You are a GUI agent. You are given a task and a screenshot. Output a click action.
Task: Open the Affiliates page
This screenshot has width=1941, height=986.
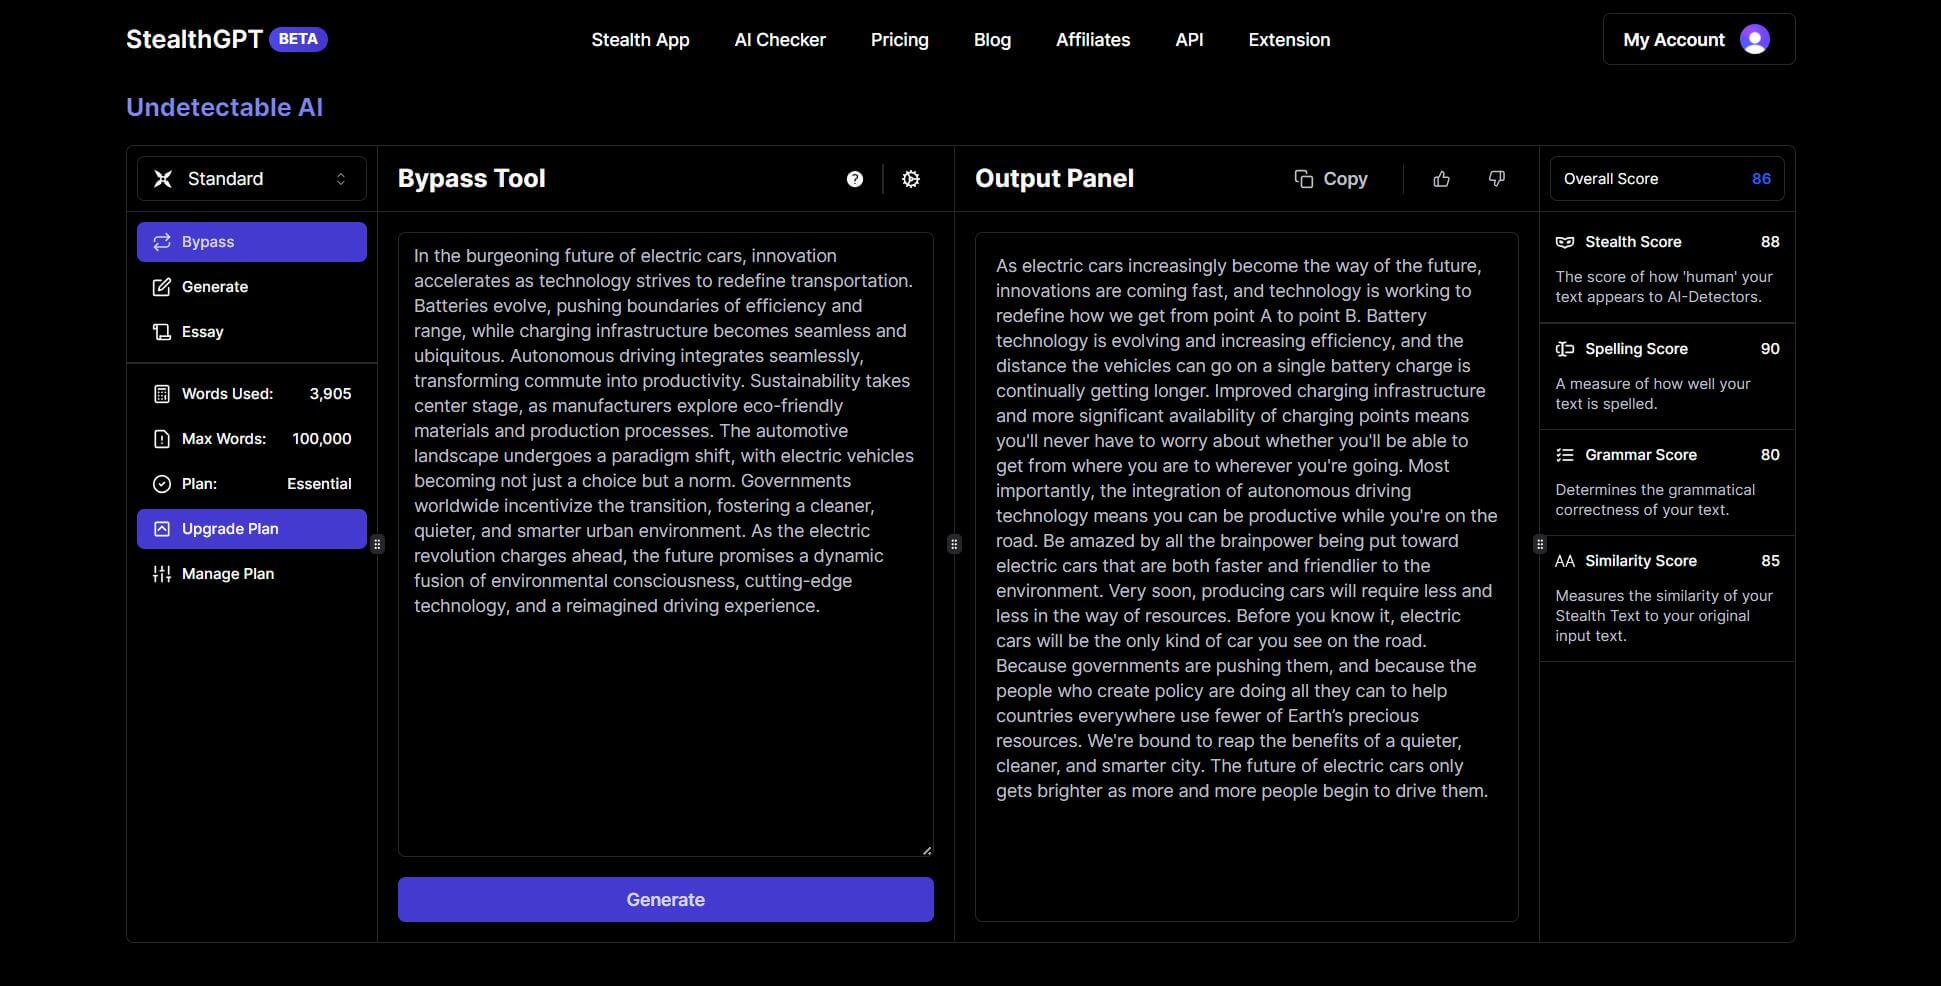(1093, 40)
